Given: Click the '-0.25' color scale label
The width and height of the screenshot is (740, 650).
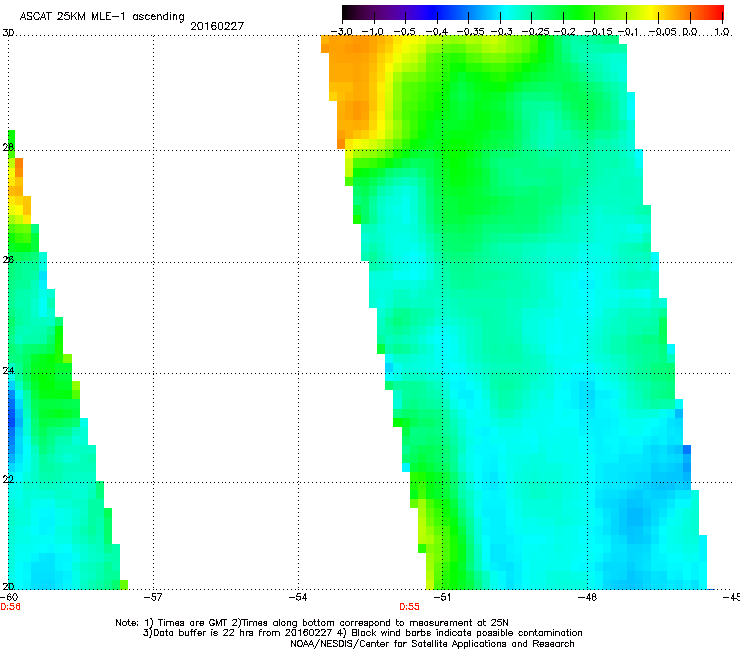Looking at the screenshot, I should coord(536,32).
